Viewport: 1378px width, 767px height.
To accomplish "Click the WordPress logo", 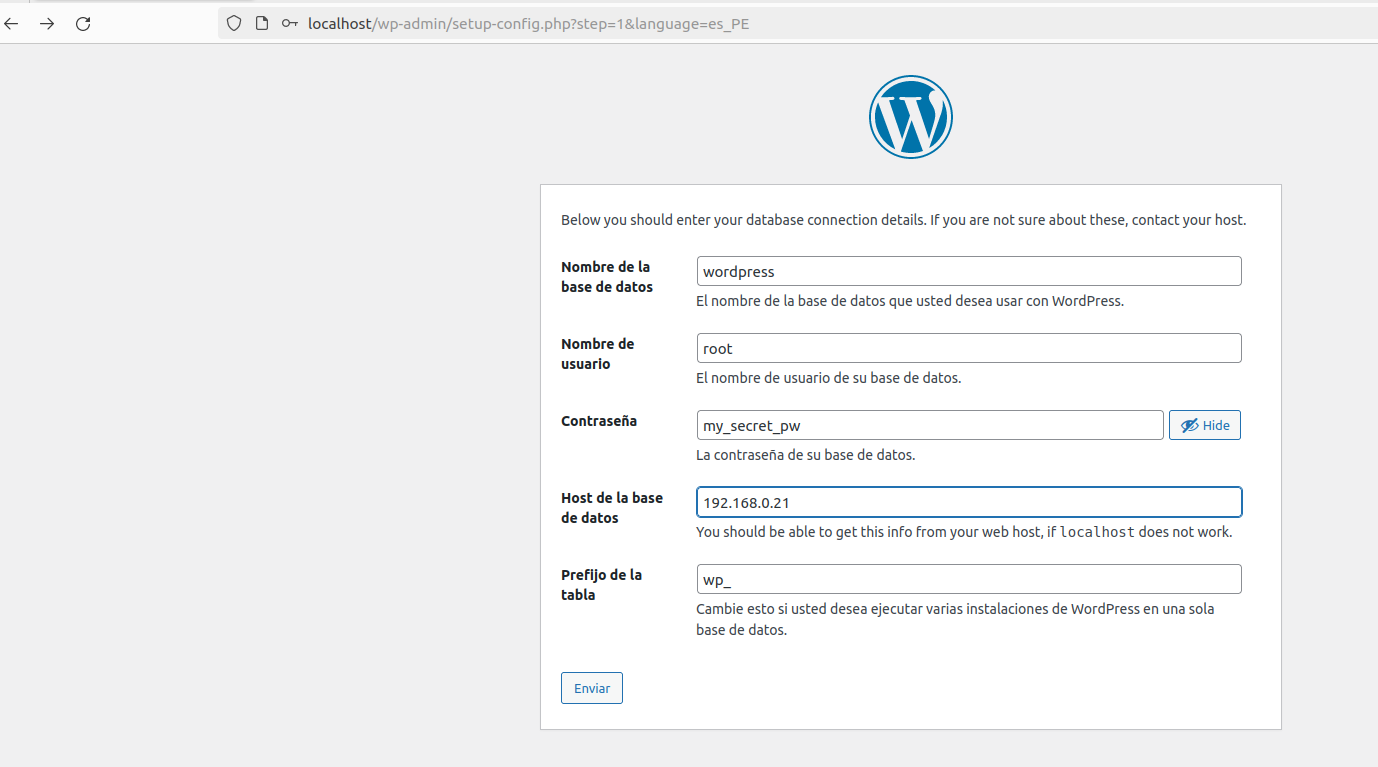I will [x=911, y=117].
